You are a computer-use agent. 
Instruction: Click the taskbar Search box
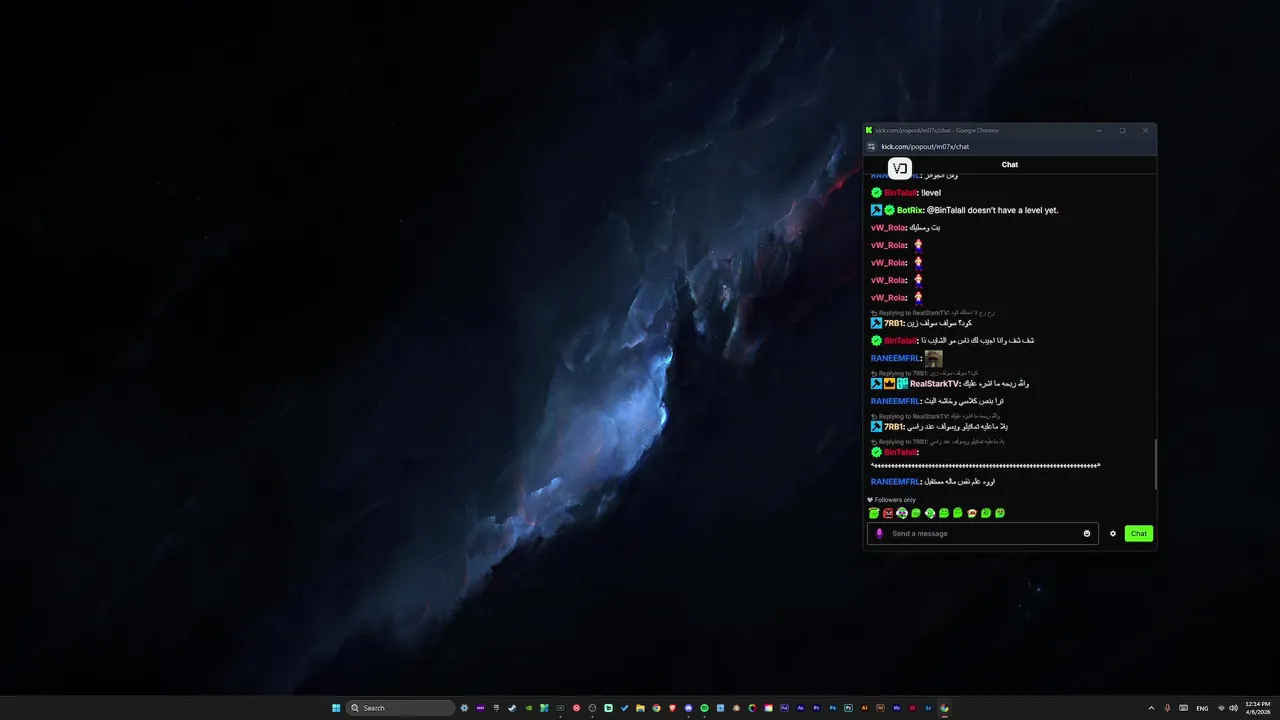click(x=400, y=708)
